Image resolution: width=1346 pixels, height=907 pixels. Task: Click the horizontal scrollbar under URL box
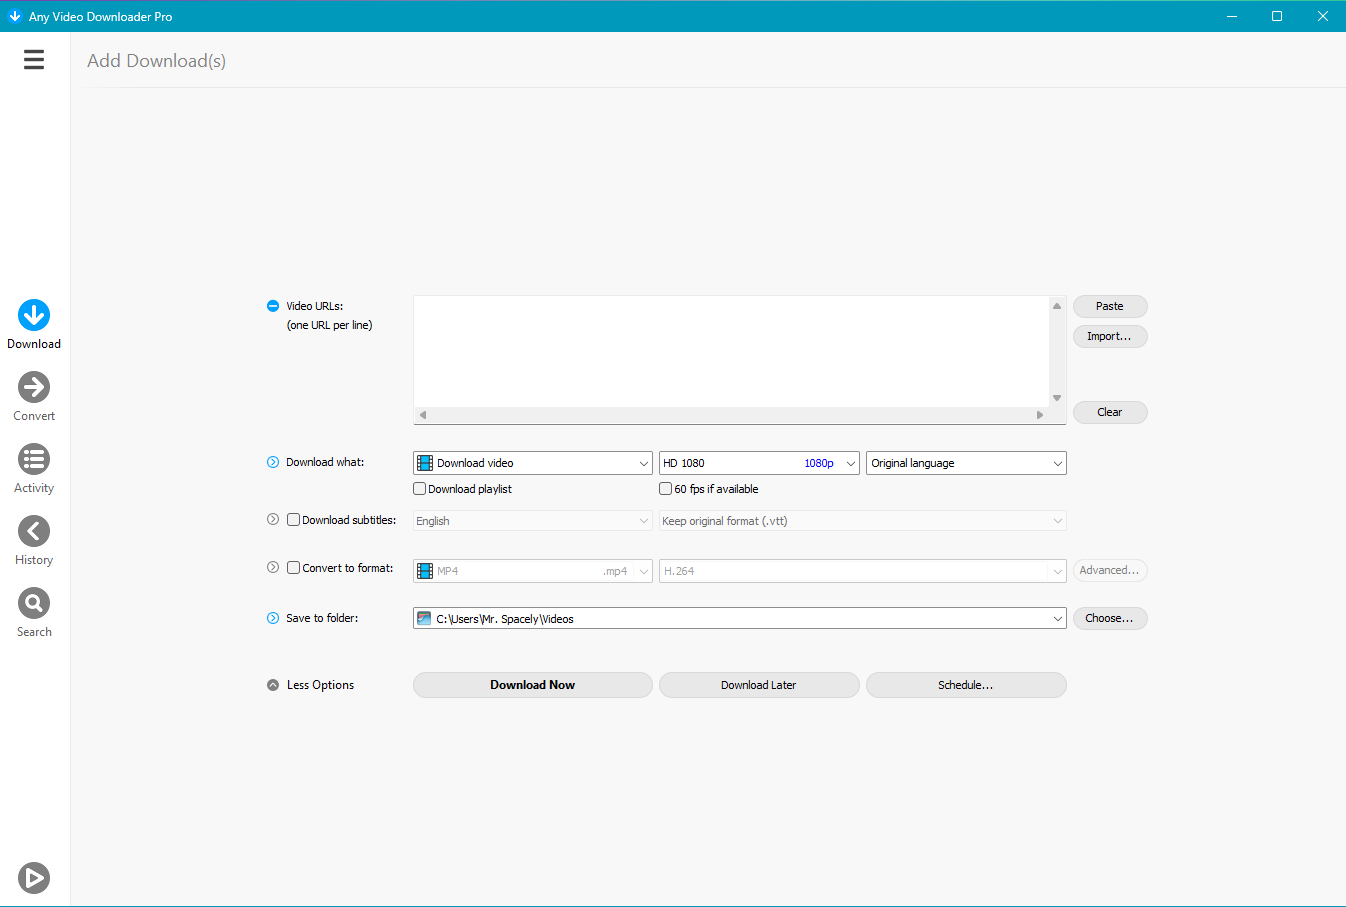click(x=730, y=415)
